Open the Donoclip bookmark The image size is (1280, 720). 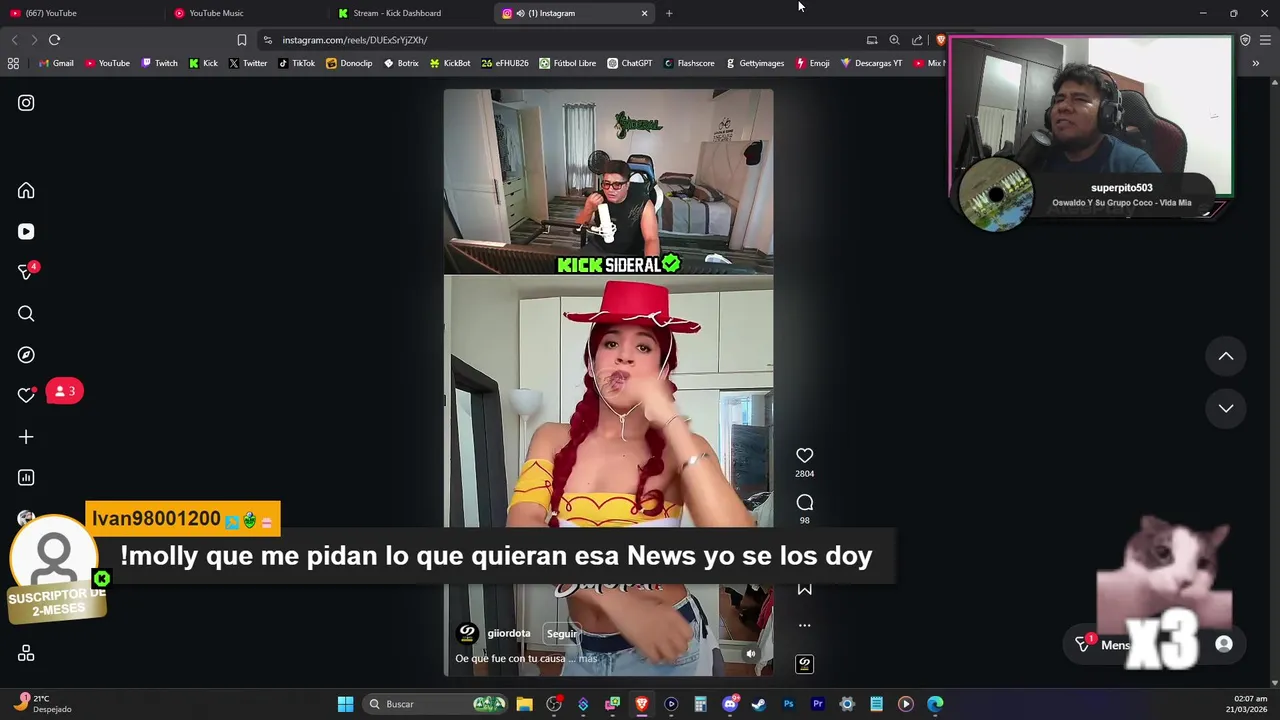point(350,63)
